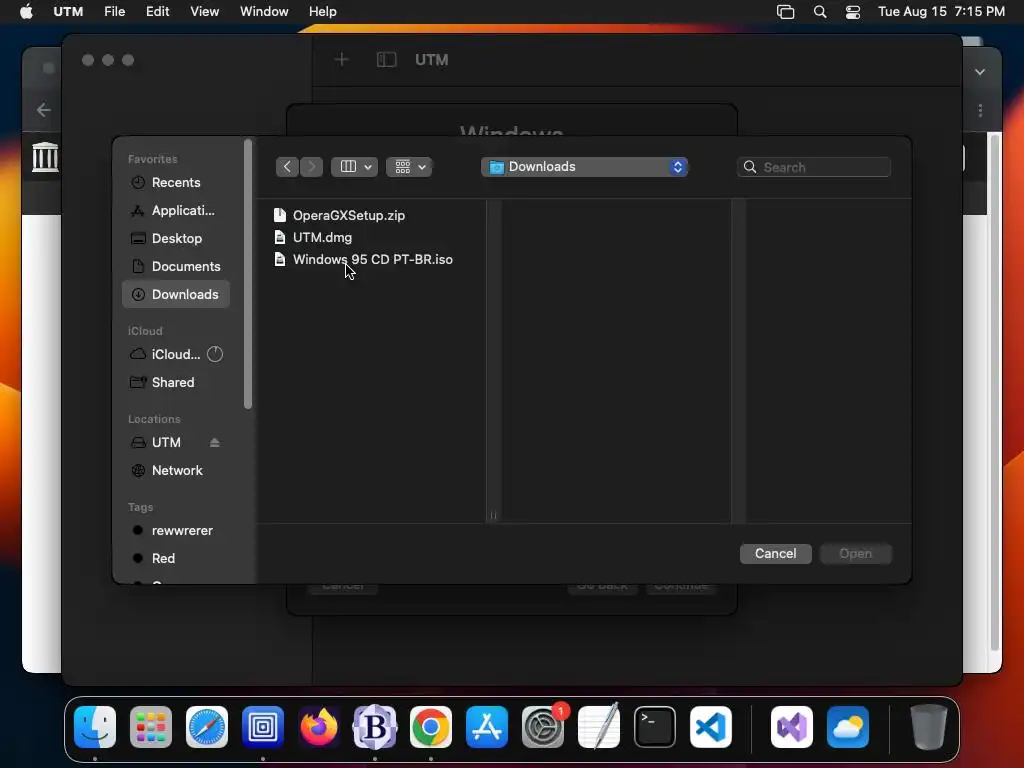
Task: Select Shared in the sidebar
Action: [x=176, y=383]
